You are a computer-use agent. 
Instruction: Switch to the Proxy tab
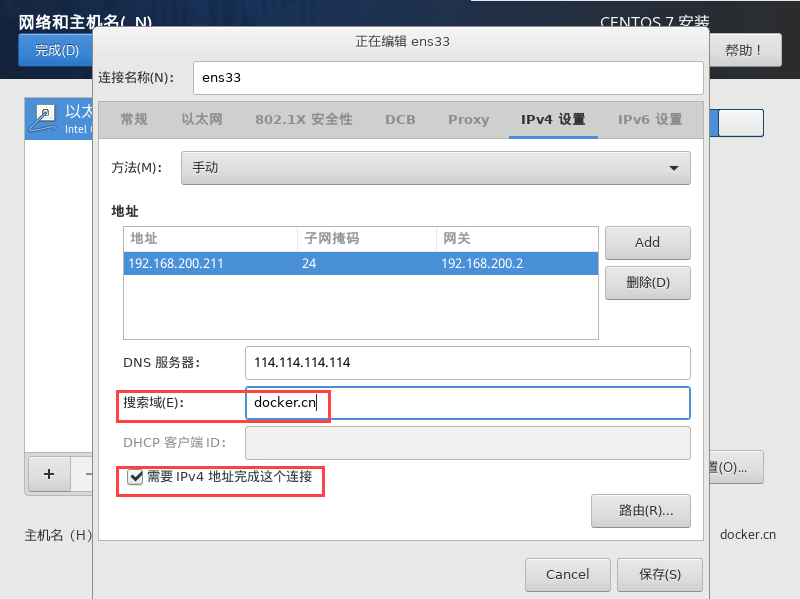point(468,119)
